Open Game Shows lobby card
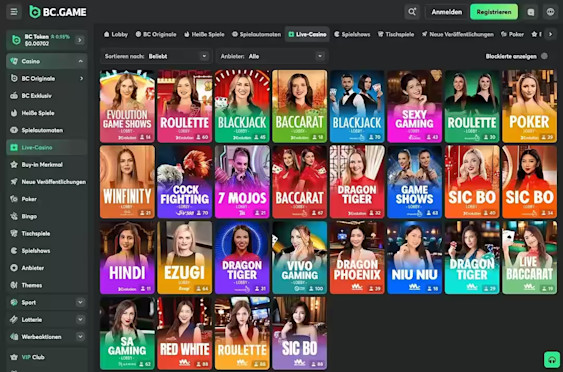This screenshot has height=372, width=563. pyautogui.click(x=414, y=182)
